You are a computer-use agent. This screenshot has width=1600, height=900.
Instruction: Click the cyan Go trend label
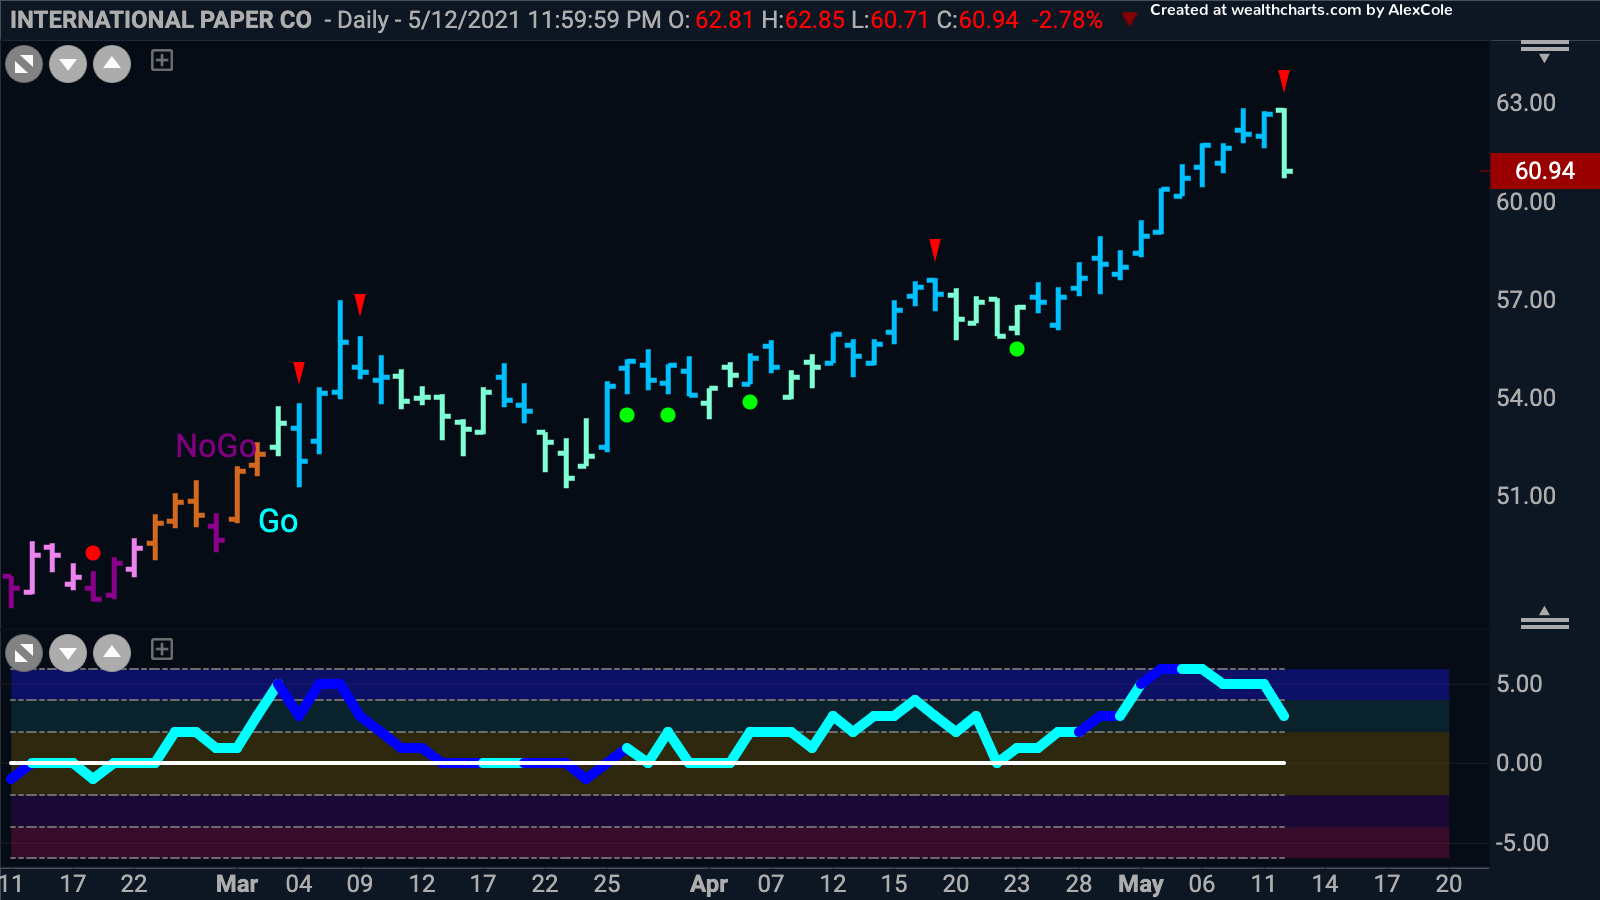pyautogui.click(x=278, y=521)
